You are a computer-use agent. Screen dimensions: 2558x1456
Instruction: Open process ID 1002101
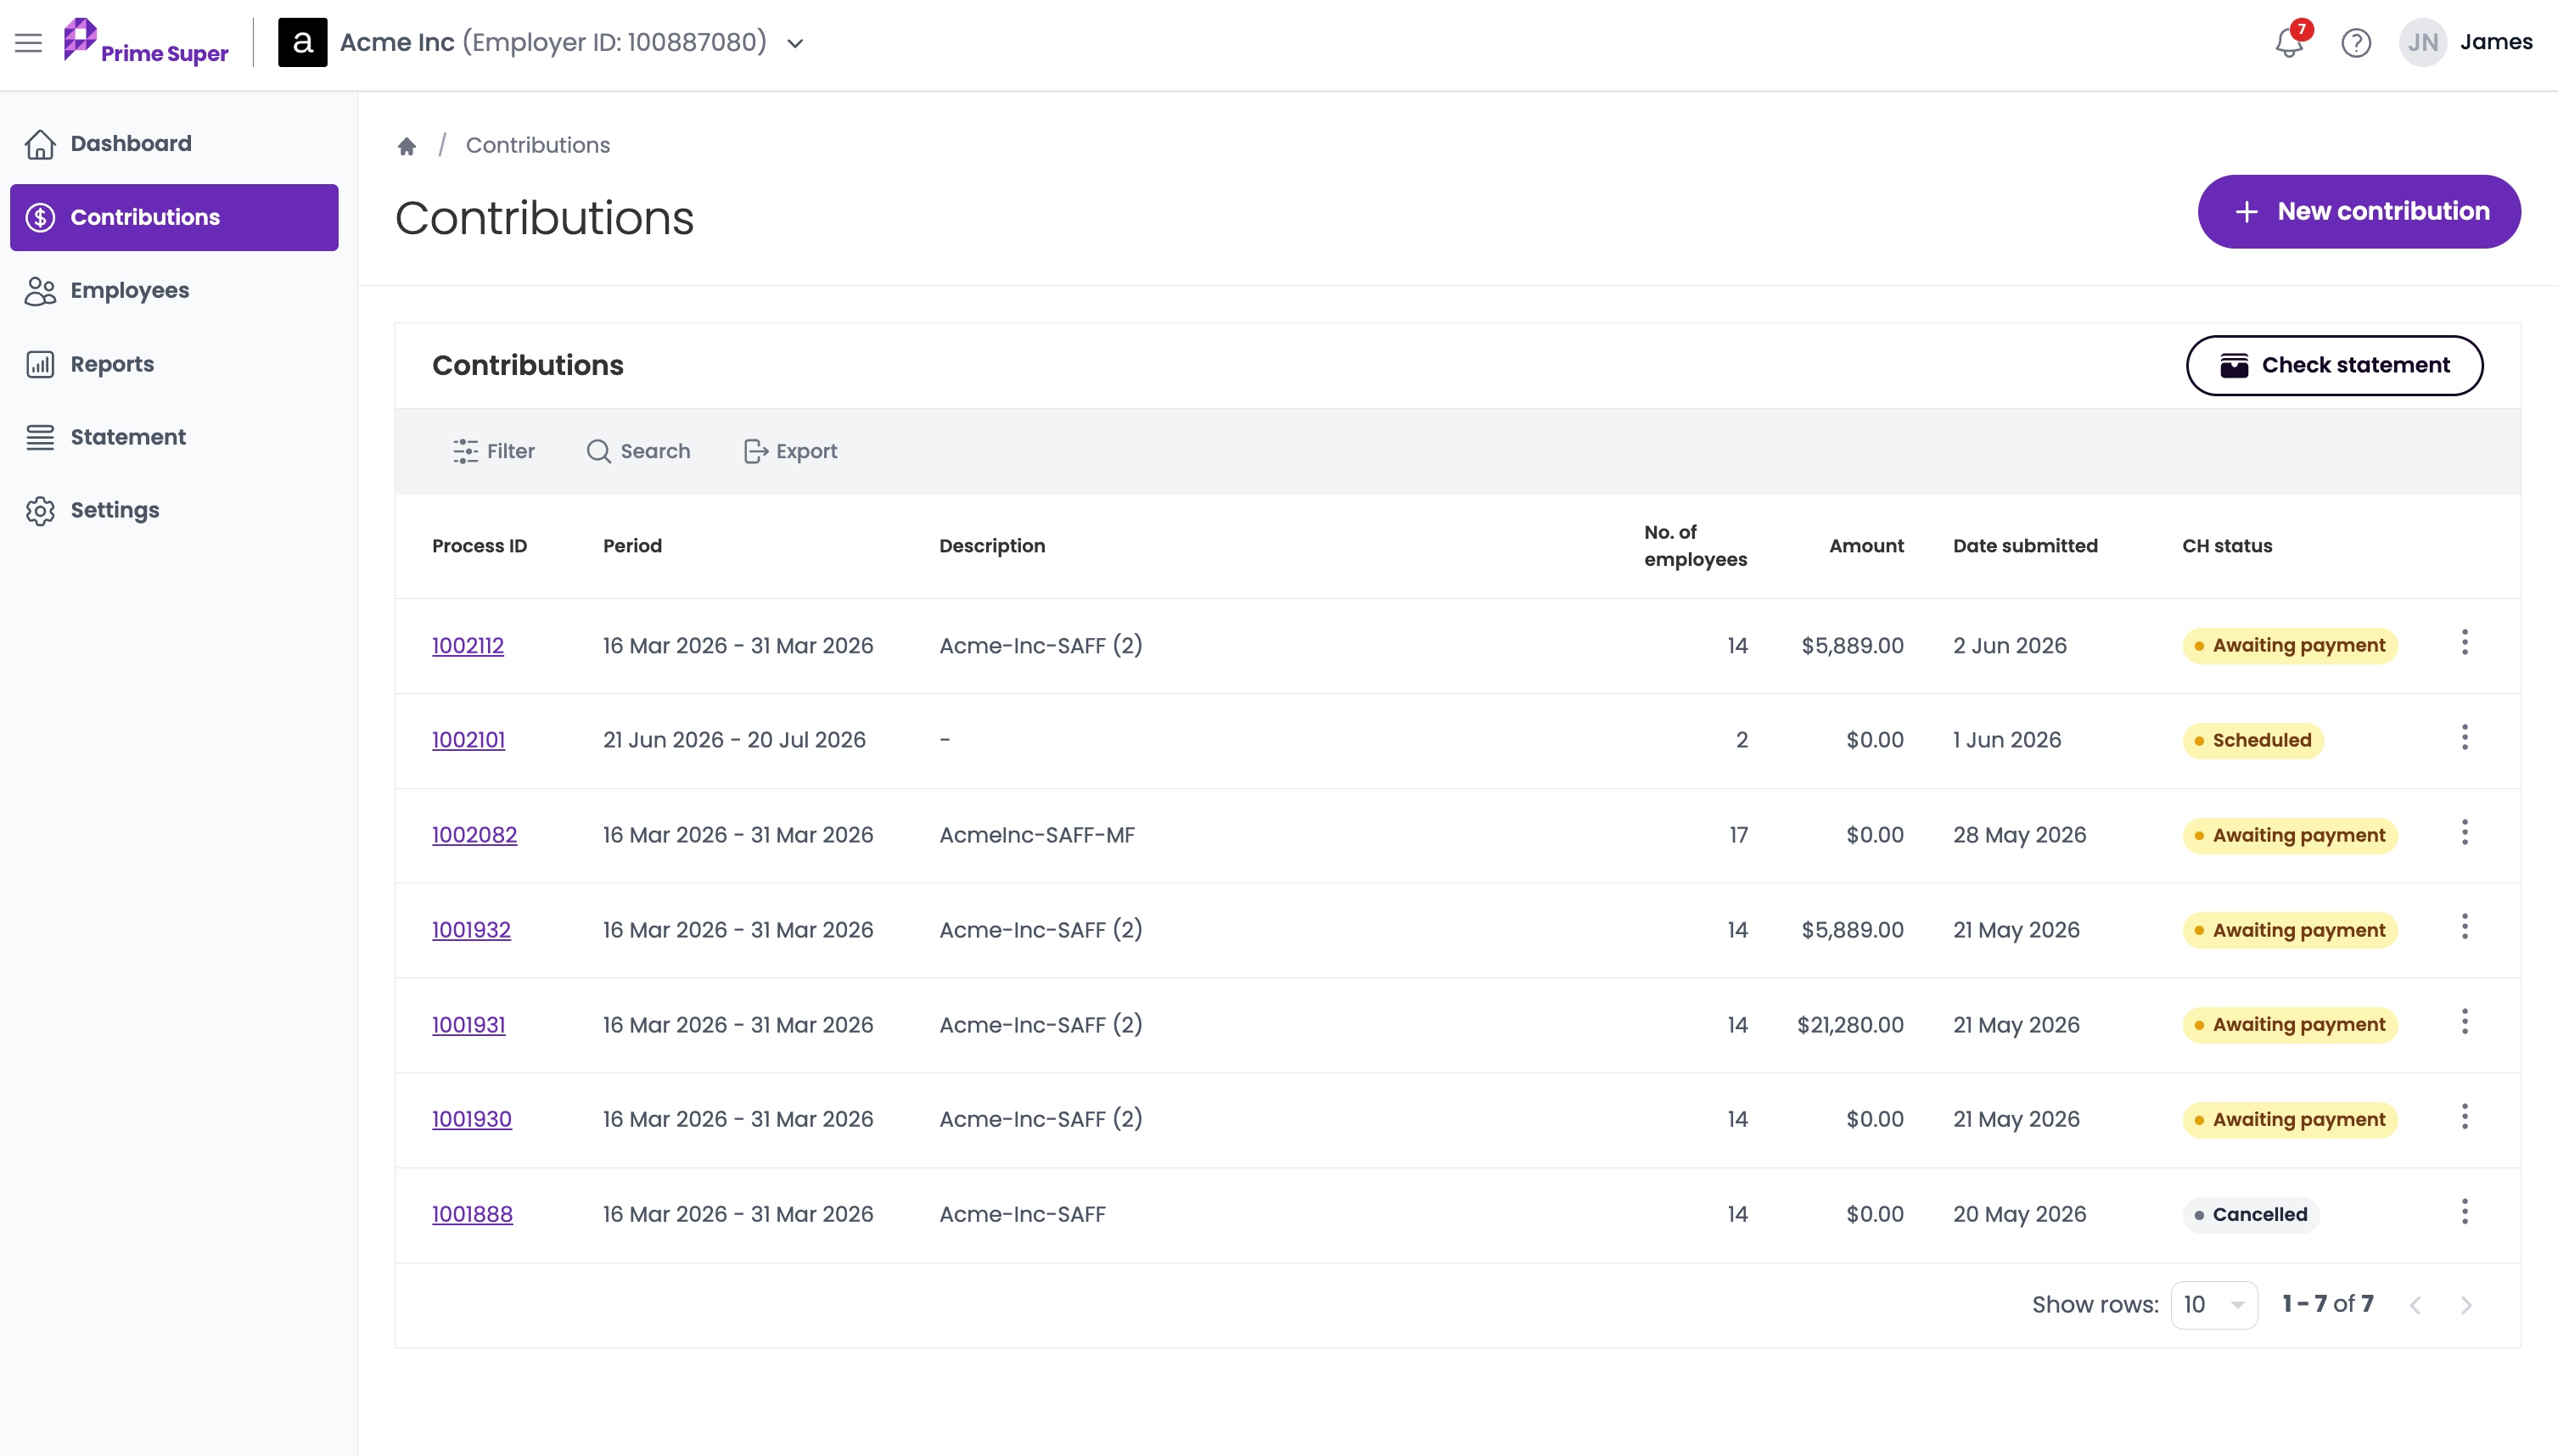click(468, 740)
